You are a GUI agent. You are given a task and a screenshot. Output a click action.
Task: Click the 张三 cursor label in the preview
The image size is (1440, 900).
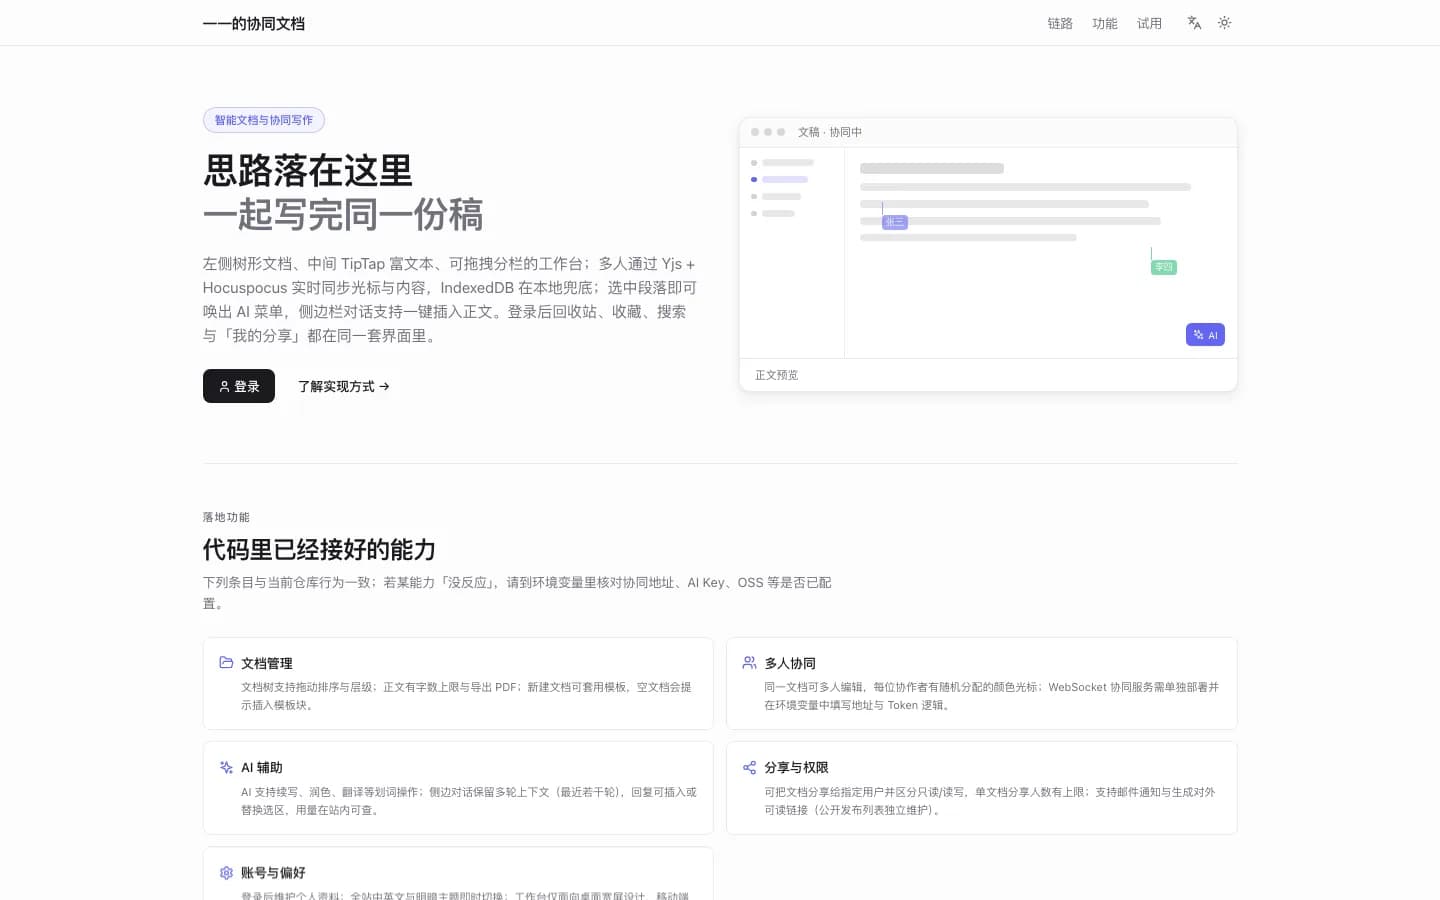point(895,222)
